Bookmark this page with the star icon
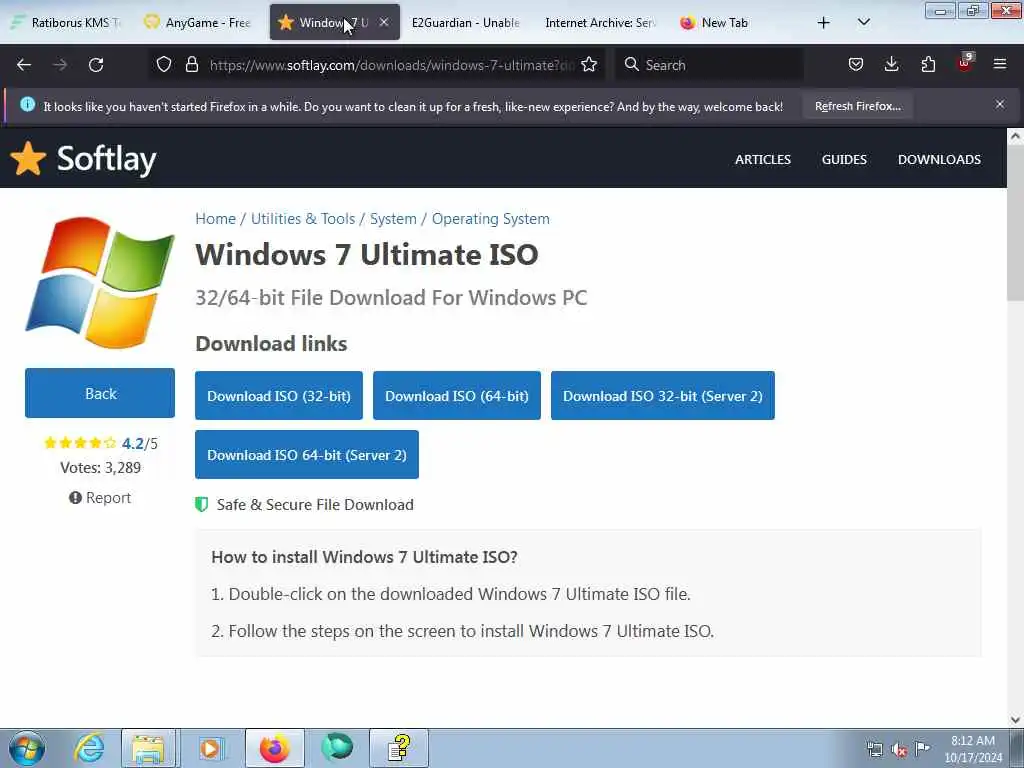Screen dimensions: 1024x768 (x=589, y=64)
